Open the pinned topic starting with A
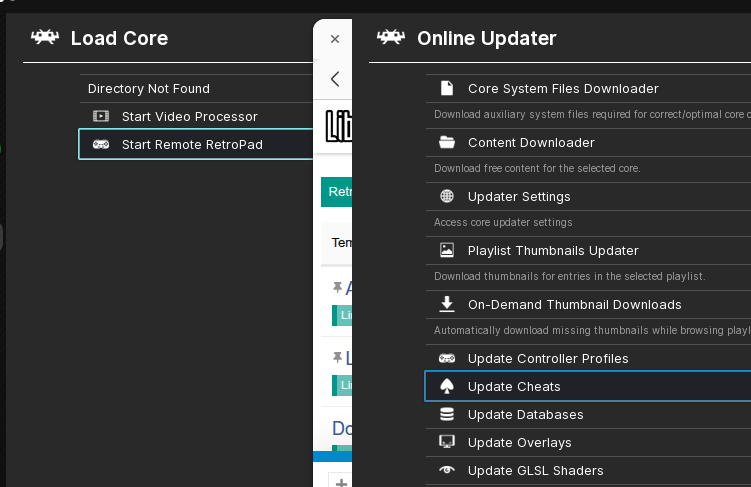The width and height of the screenshot is (751, 487). 347,289
